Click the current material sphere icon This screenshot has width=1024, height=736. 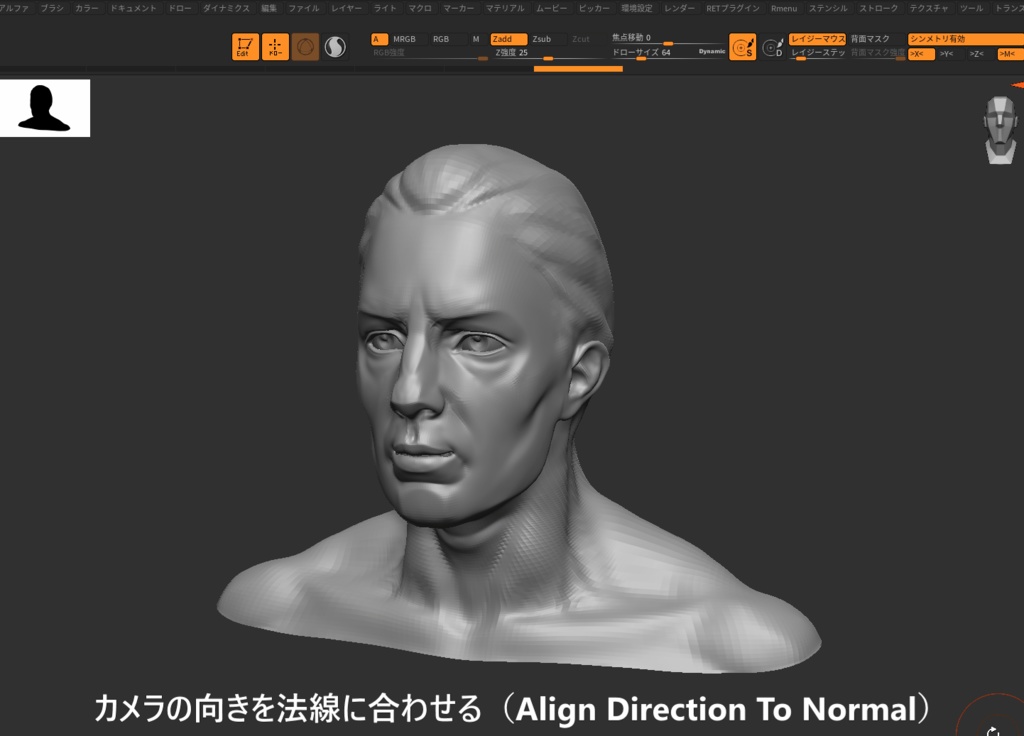334,47
